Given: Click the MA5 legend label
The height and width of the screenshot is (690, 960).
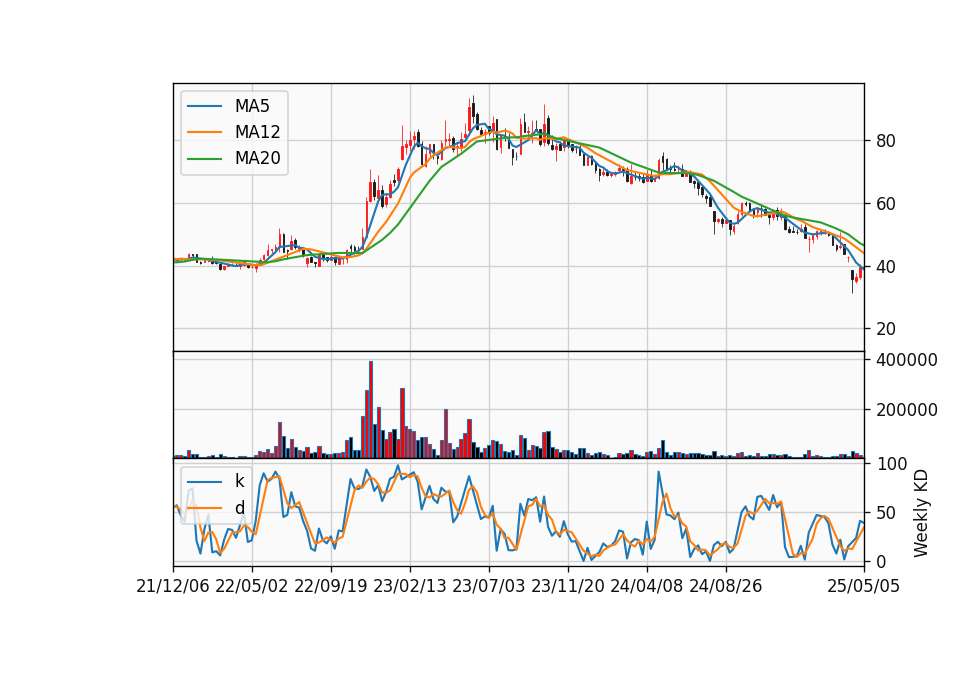Looking at the screenshot, I should tap(252, 106).
